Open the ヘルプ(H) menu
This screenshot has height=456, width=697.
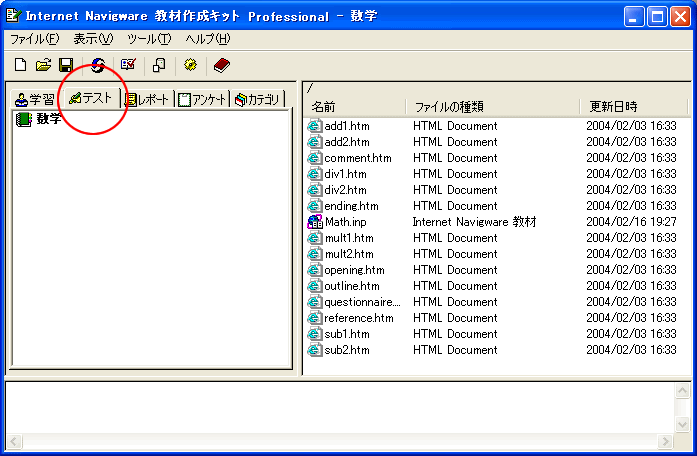(x=208, y=39)
